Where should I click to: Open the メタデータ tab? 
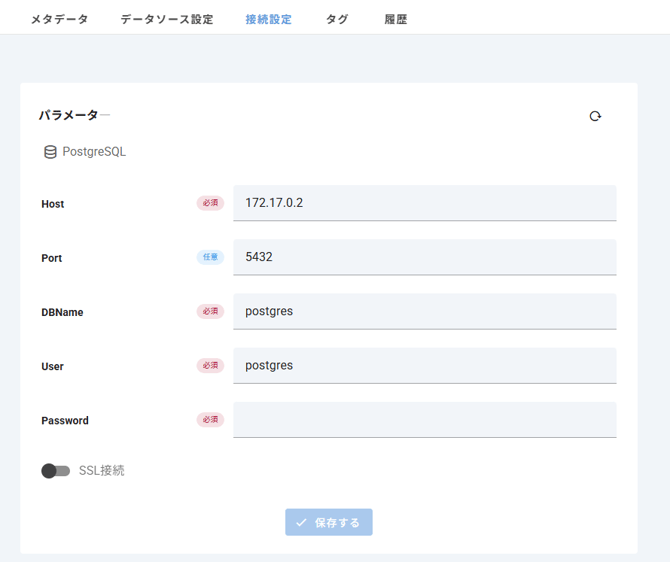point(59,19)
